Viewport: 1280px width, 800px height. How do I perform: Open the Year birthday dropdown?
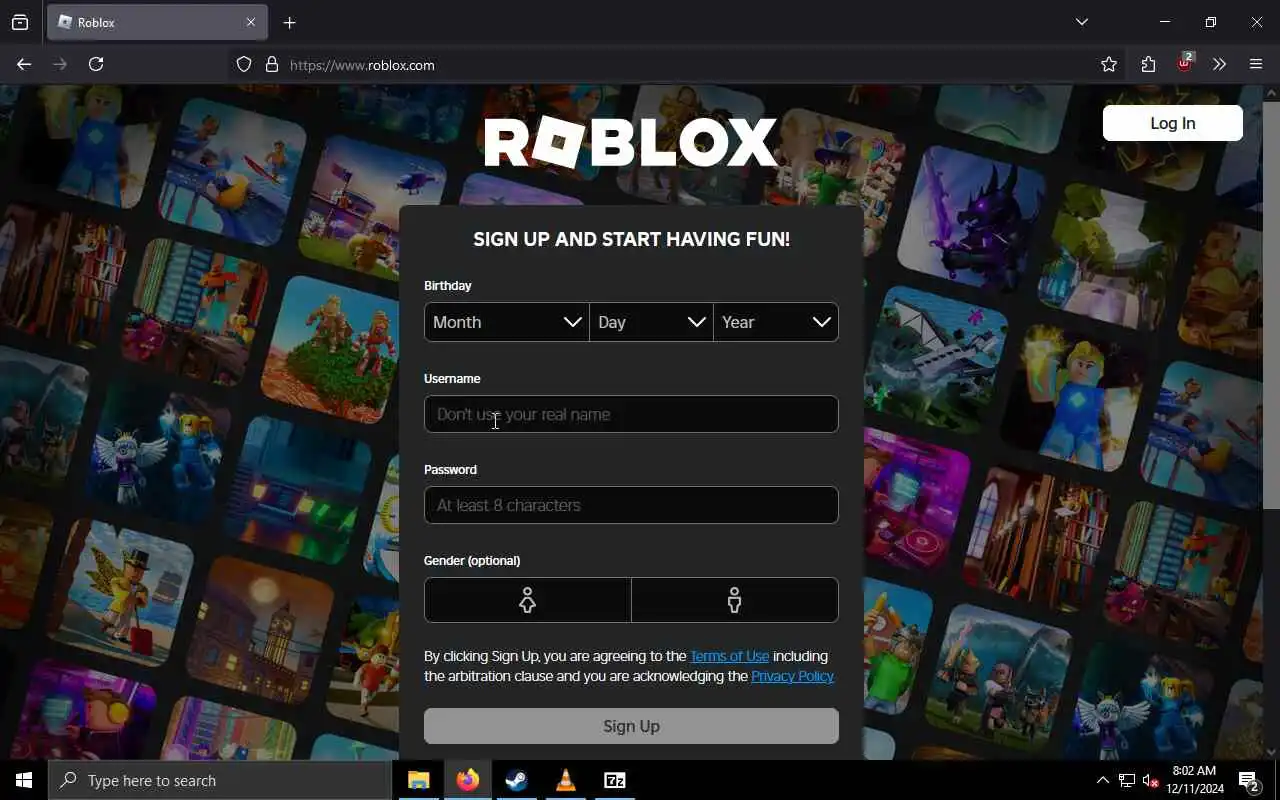(x=776, y=322)
